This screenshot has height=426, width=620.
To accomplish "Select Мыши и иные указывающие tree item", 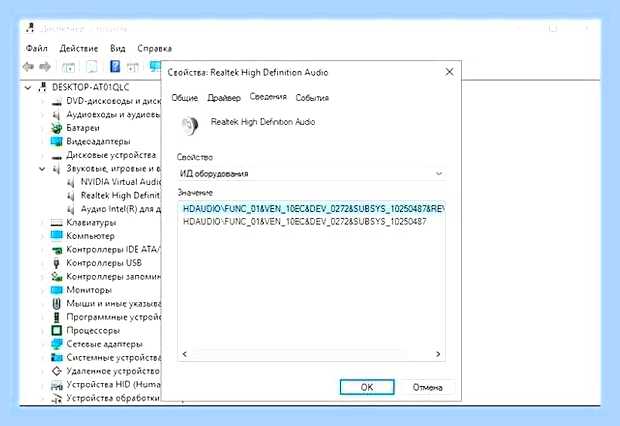I will 113,303.
